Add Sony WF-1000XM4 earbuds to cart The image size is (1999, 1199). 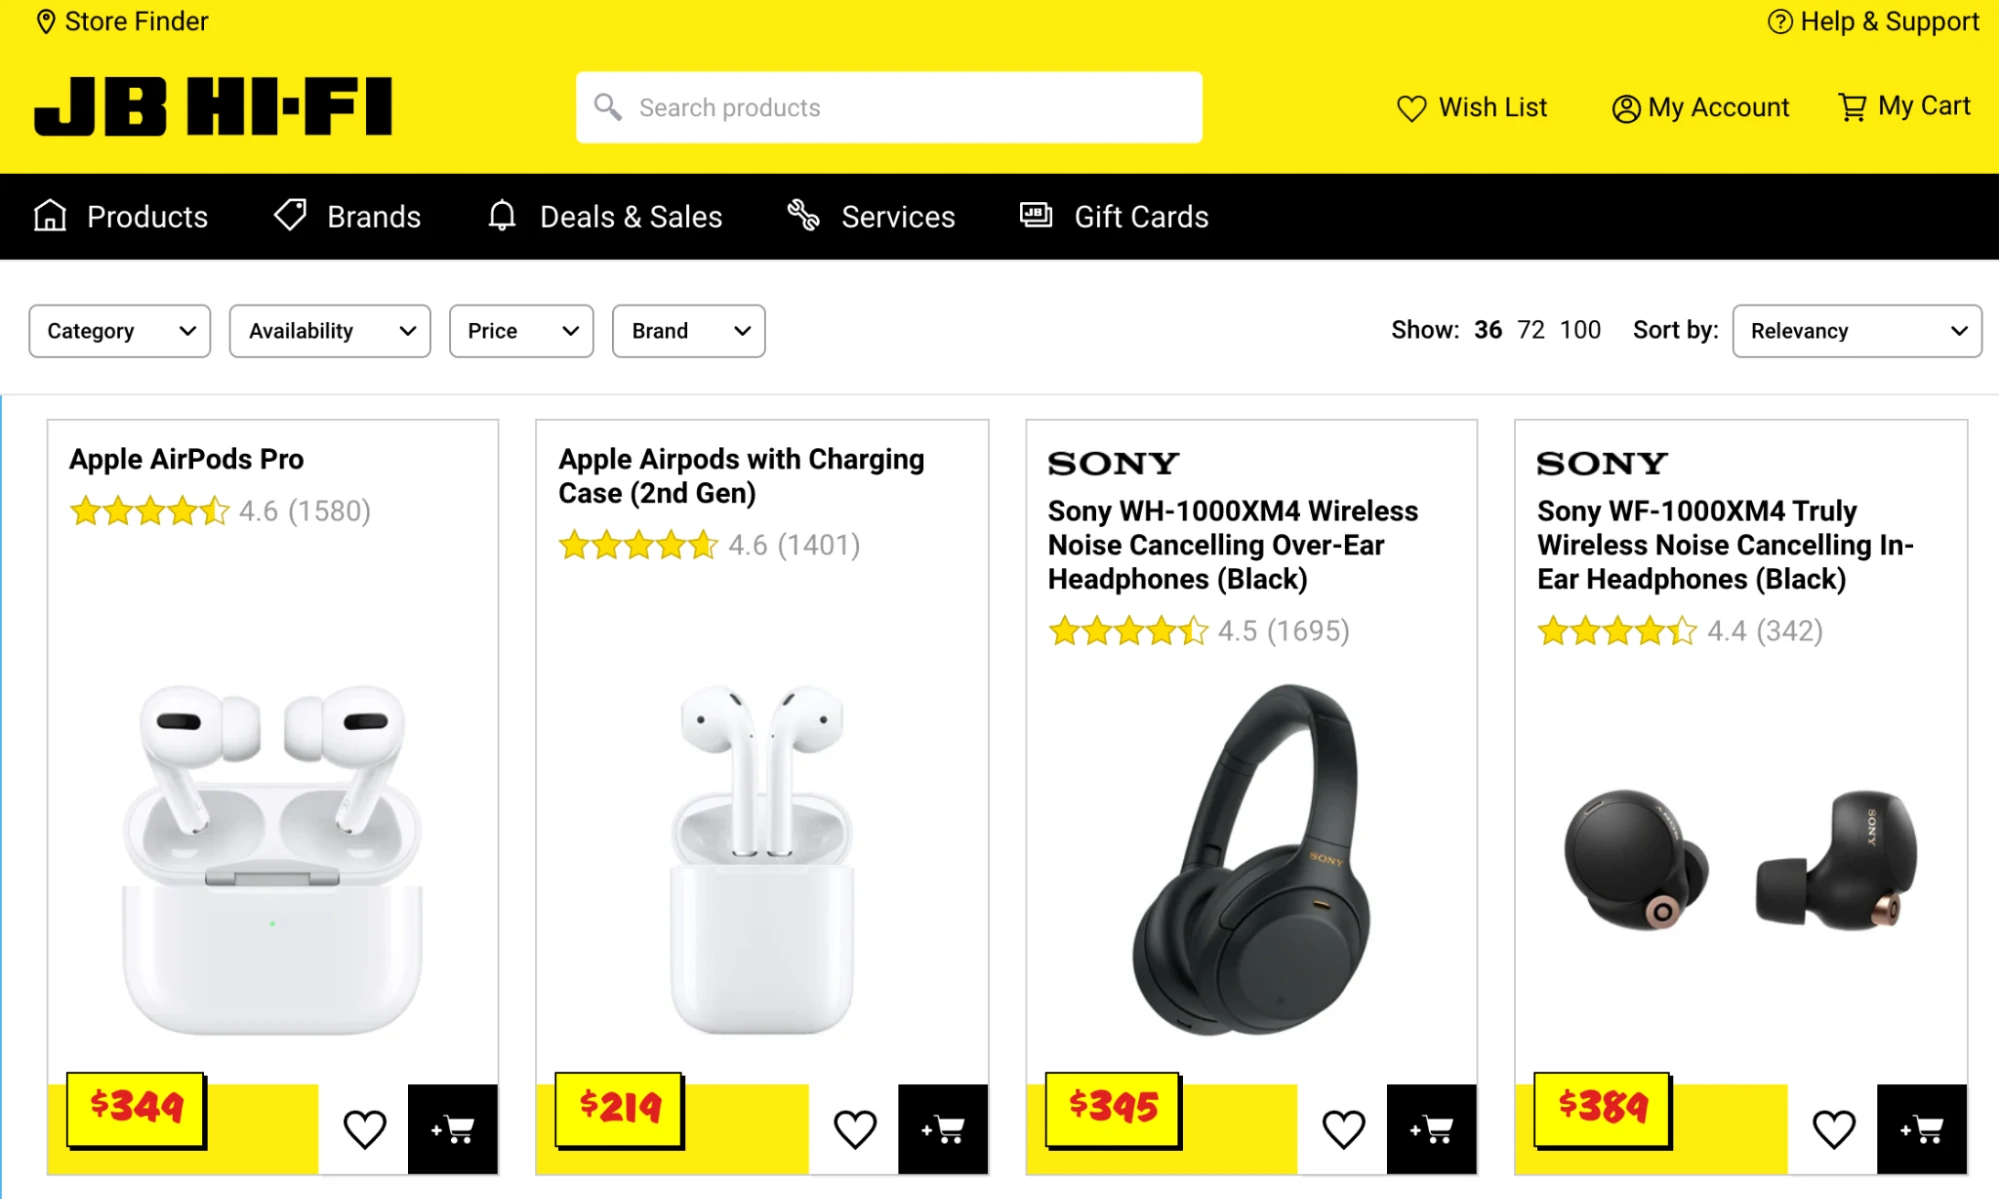pyautogui.click(x=1921, y=1129)
